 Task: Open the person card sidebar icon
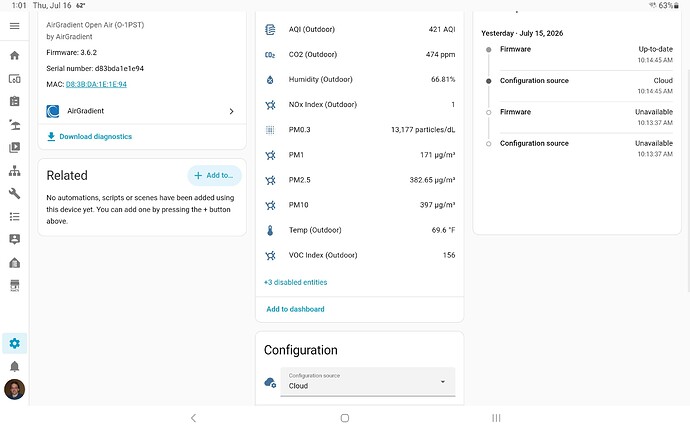pyautogui.click(x=15, y=239)
